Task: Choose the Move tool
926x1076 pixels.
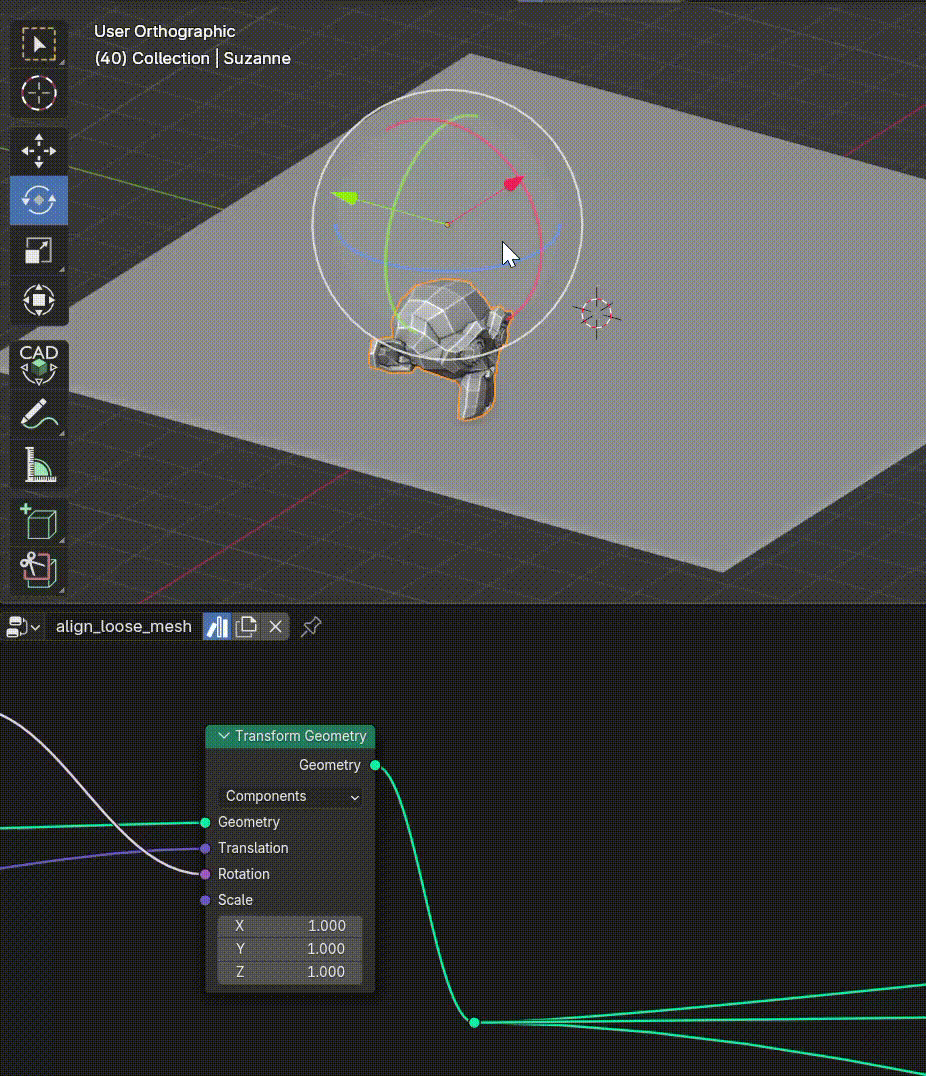Action: pos(38,151)
